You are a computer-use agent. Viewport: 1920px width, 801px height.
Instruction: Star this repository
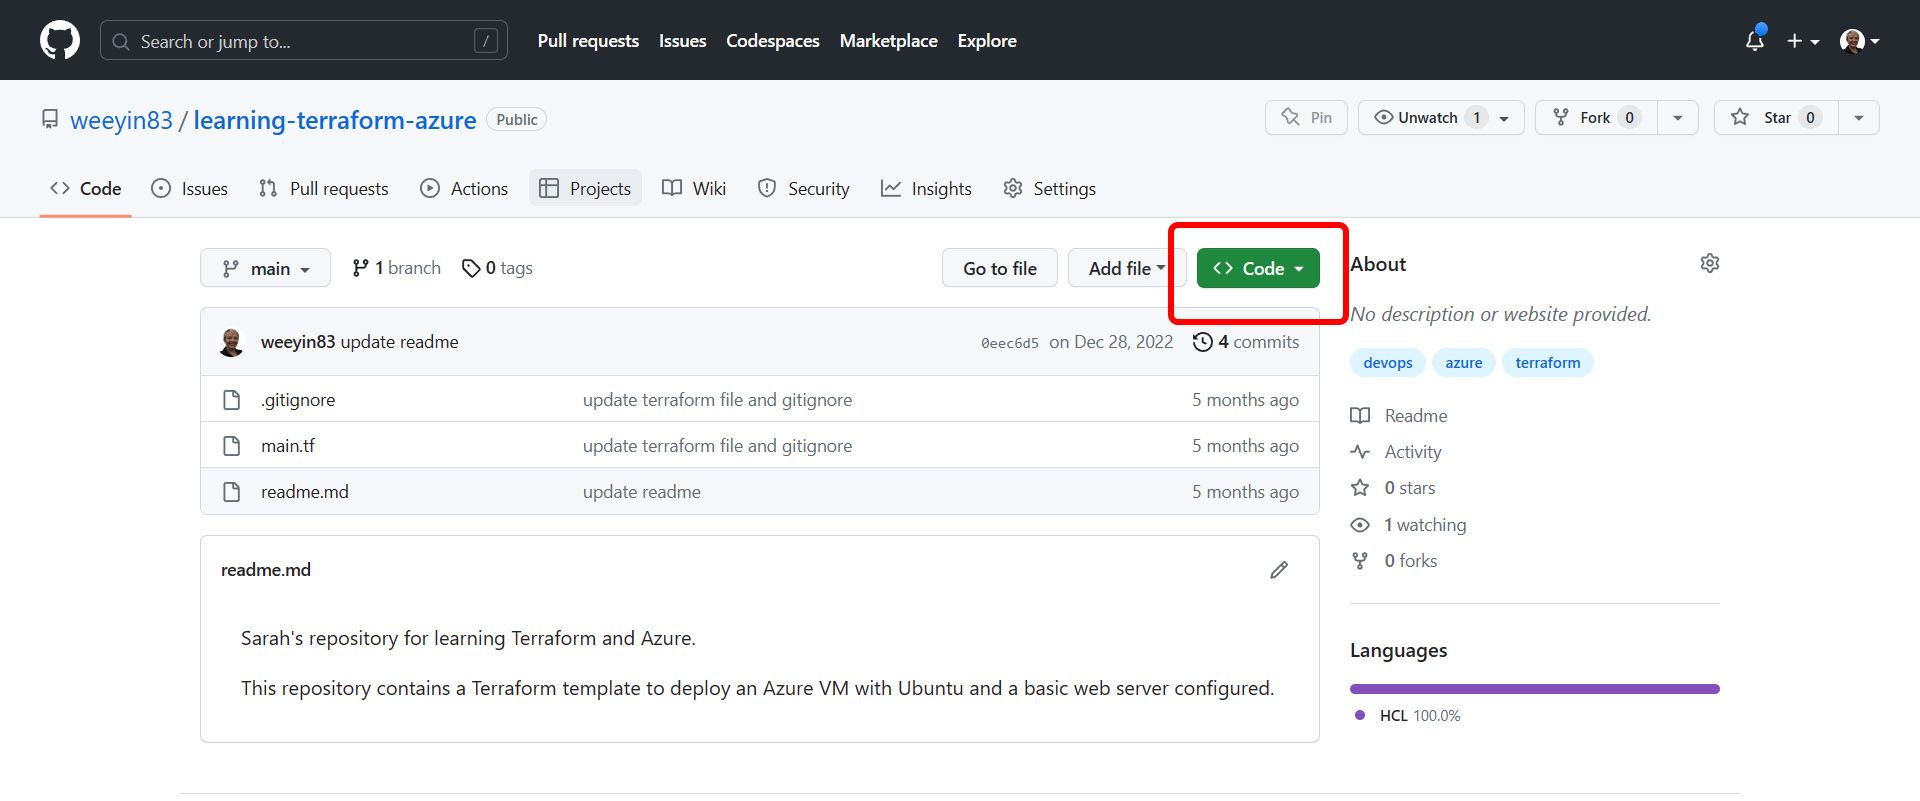(1776, 117)
